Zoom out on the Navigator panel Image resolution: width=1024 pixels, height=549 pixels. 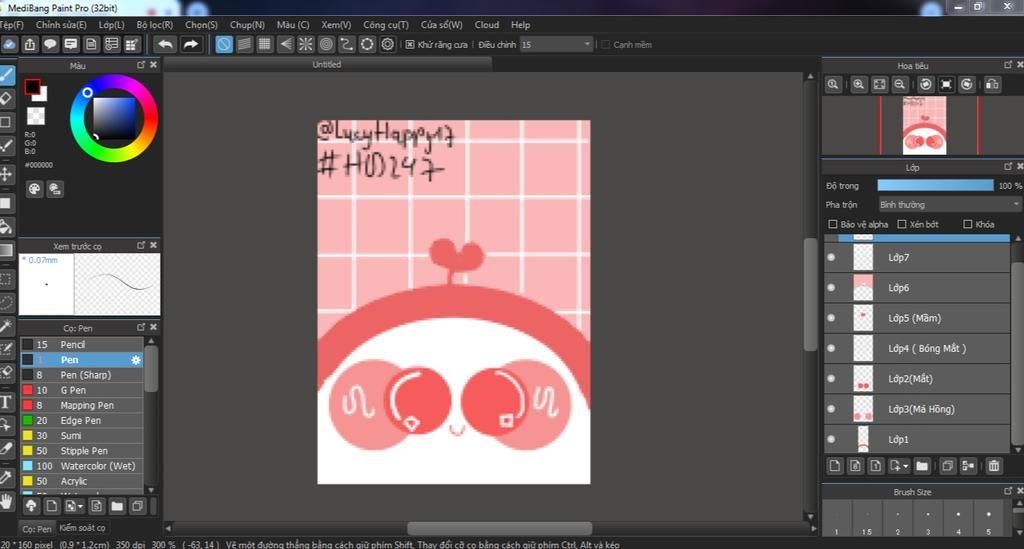(x=900, y=84)
